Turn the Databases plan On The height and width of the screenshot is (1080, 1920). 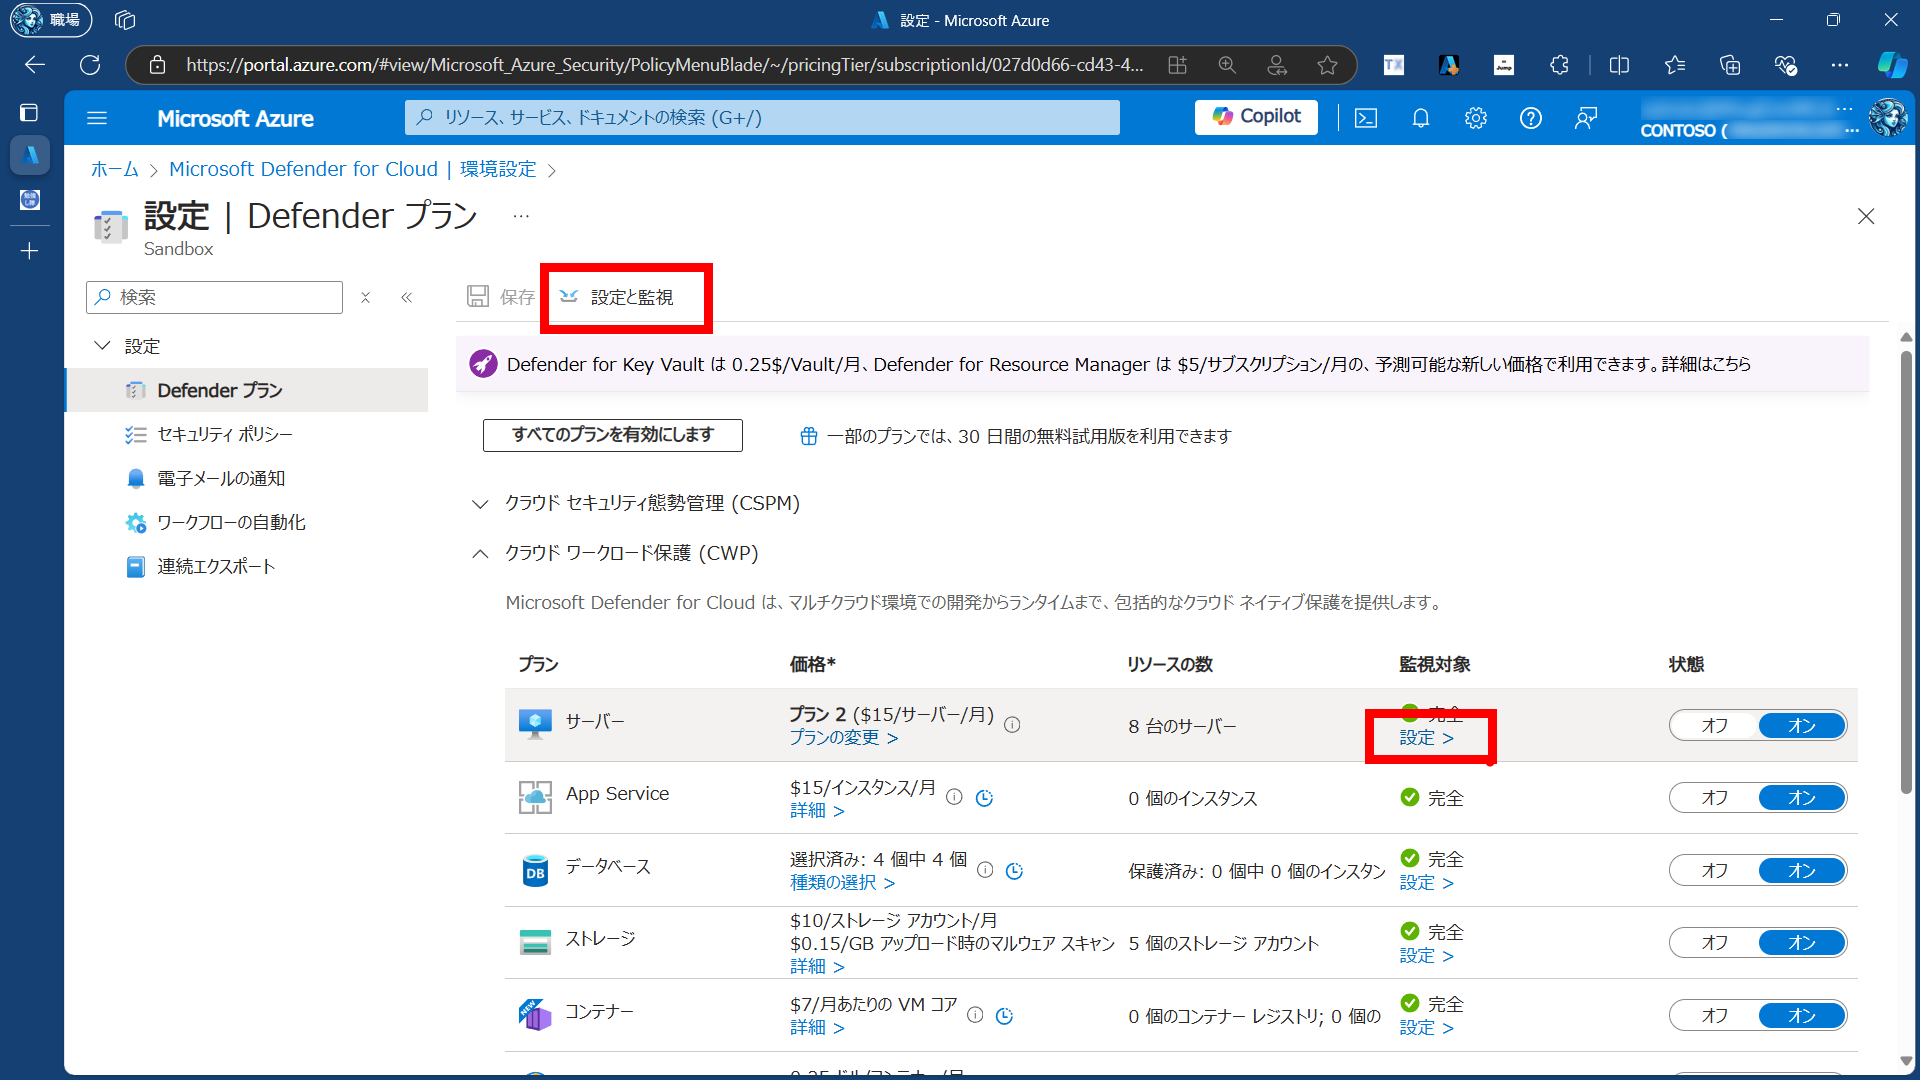[x=1802, y=871]
